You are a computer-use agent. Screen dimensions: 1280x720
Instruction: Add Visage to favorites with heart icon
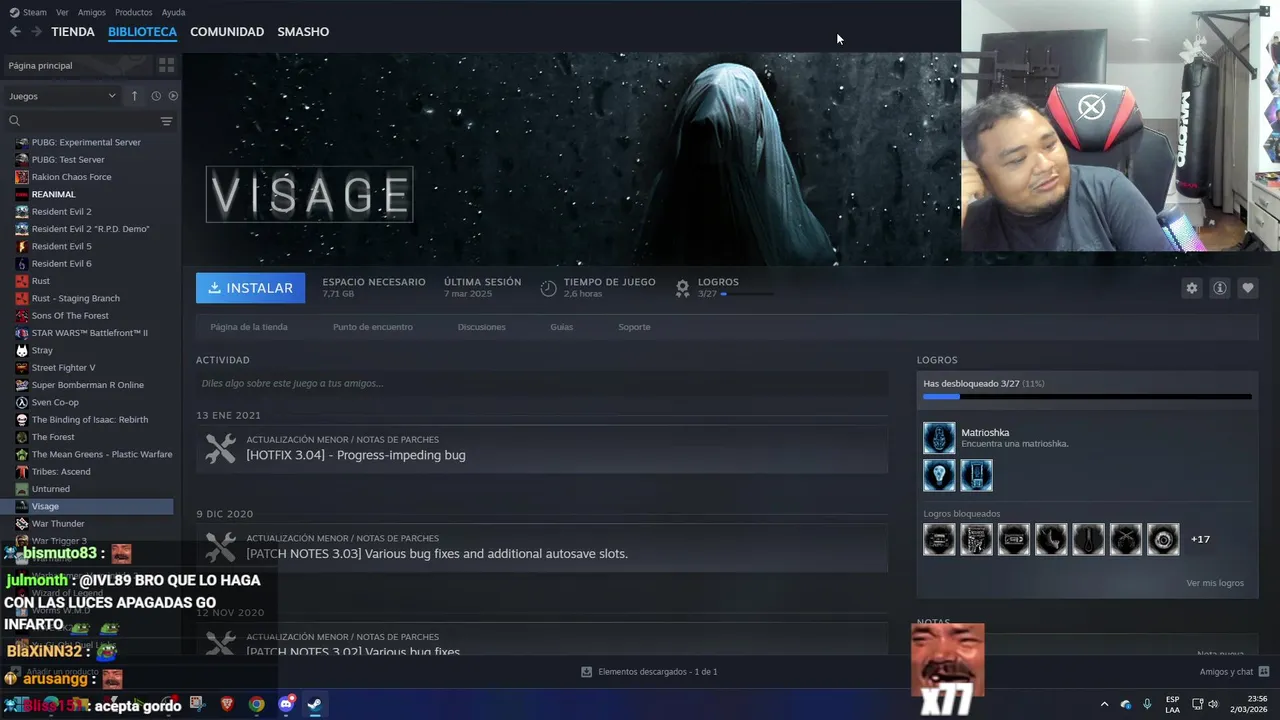tap(1247, 288)
